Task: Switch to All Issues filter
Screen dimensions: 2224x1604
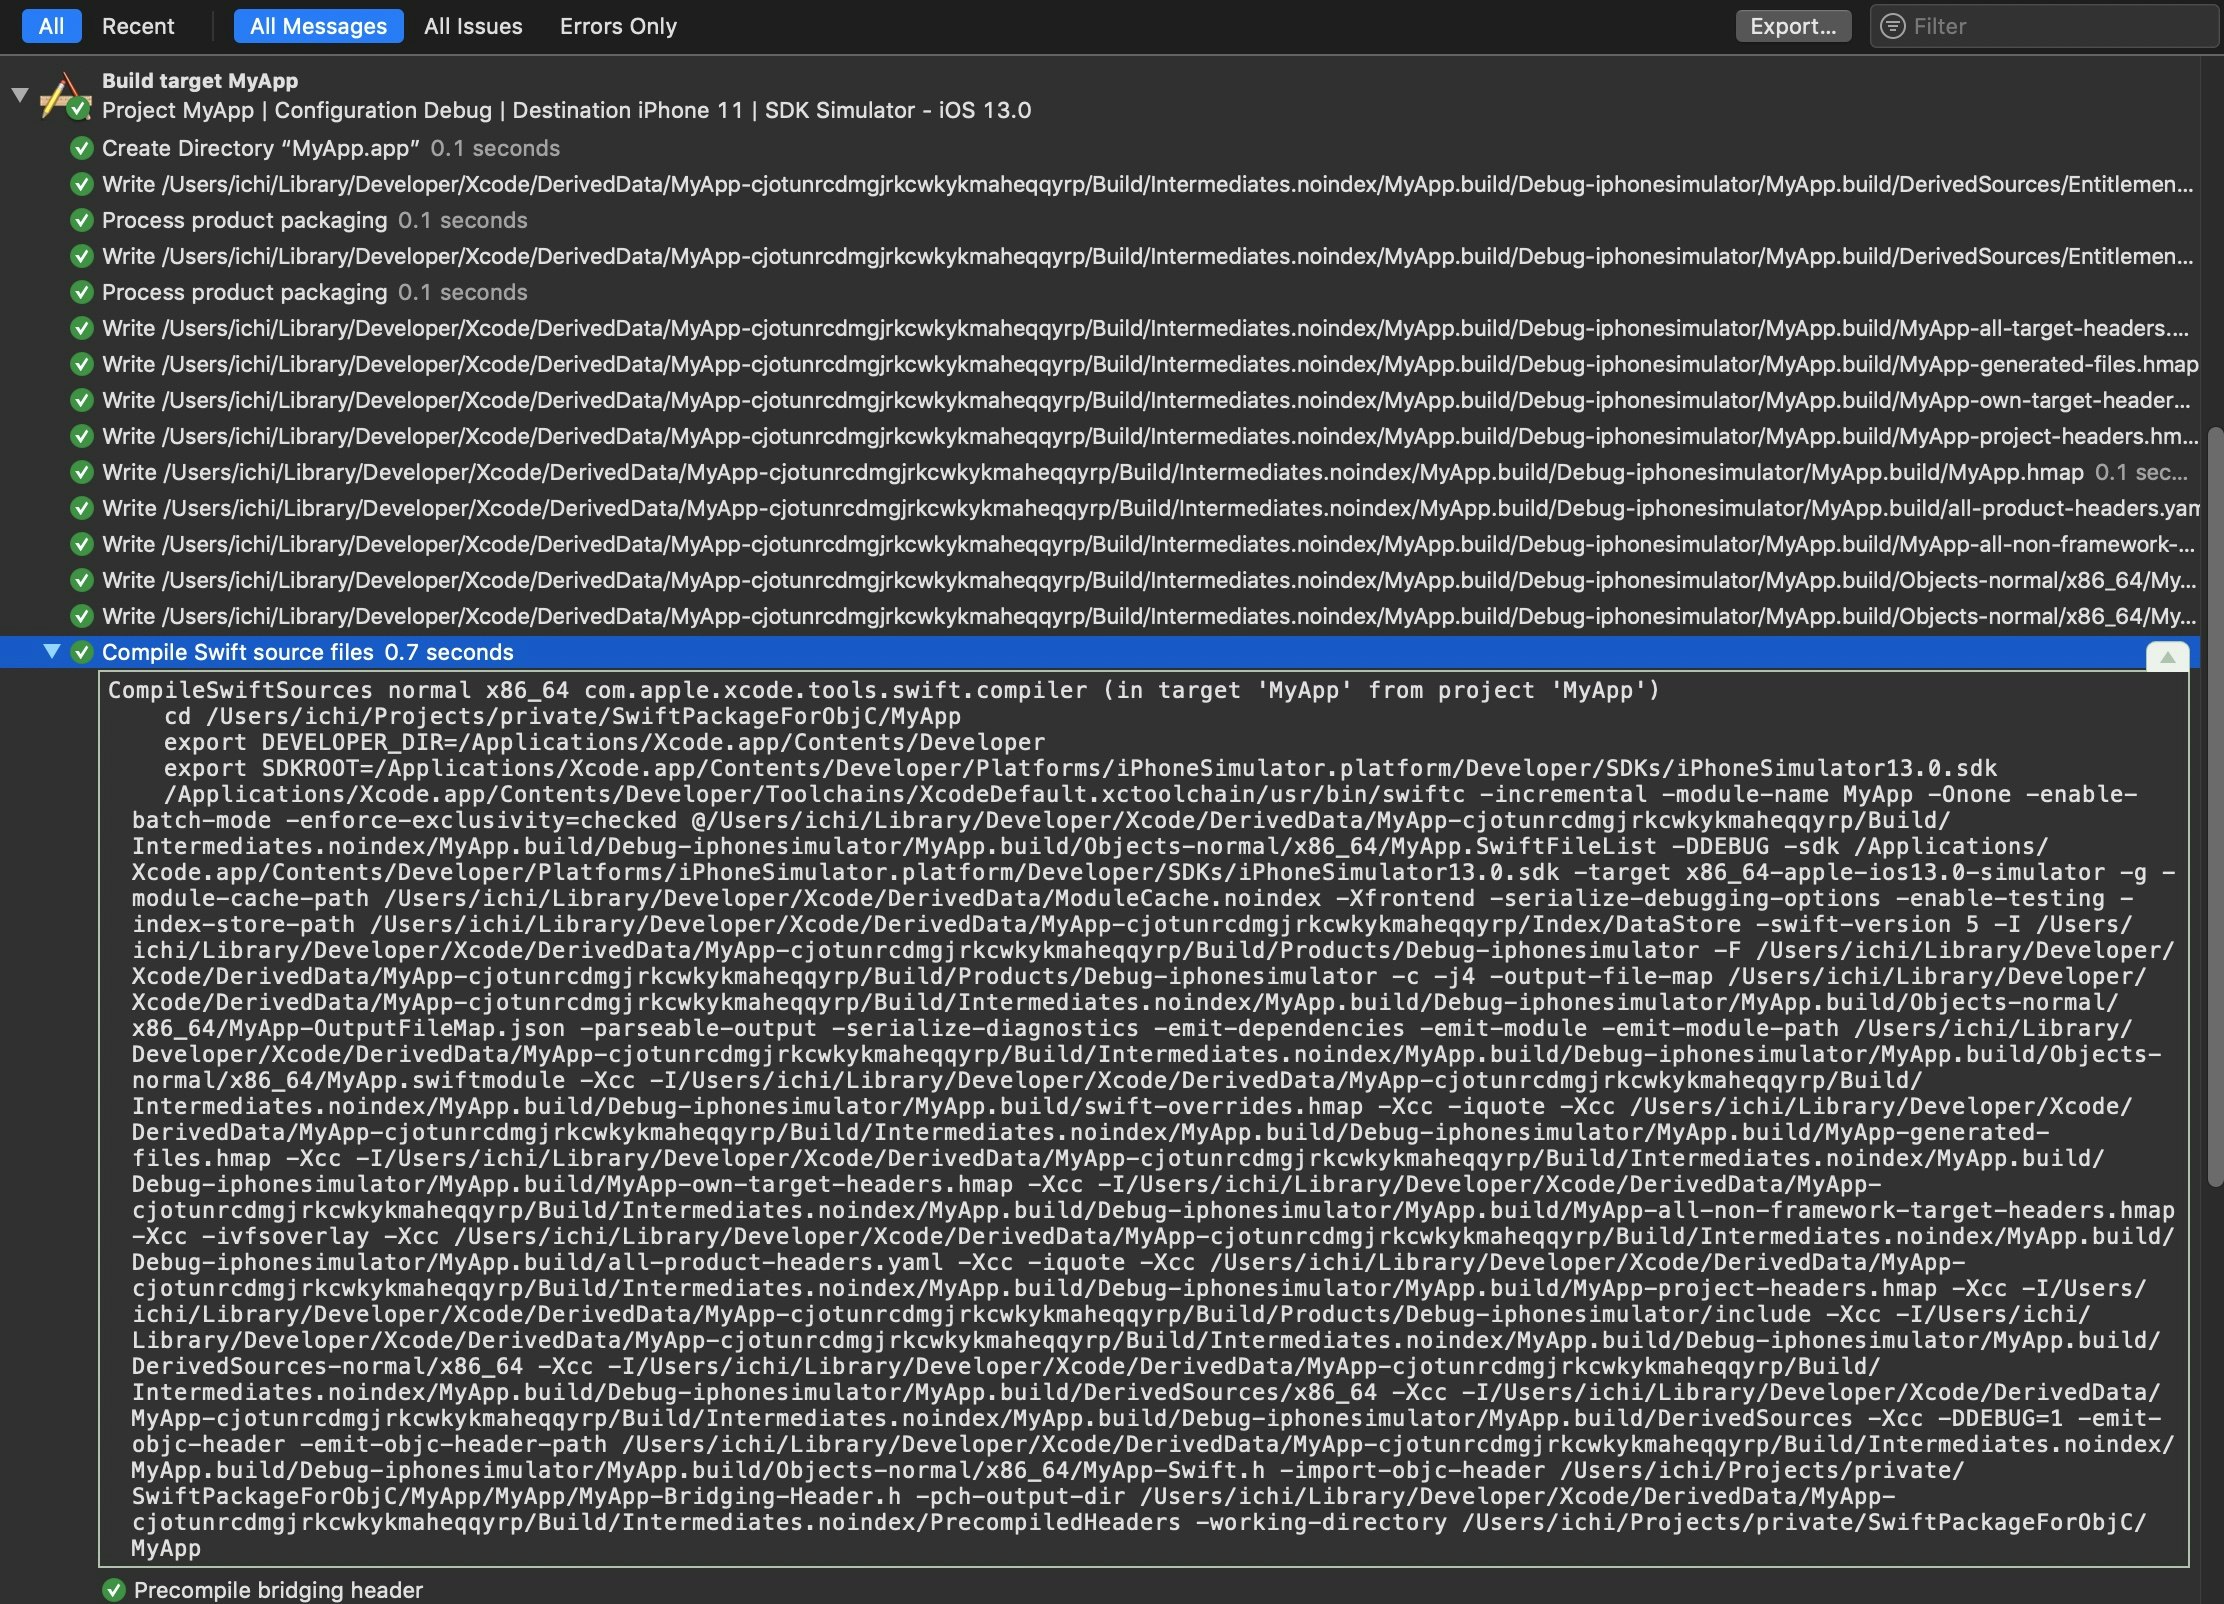Action: 473,26
